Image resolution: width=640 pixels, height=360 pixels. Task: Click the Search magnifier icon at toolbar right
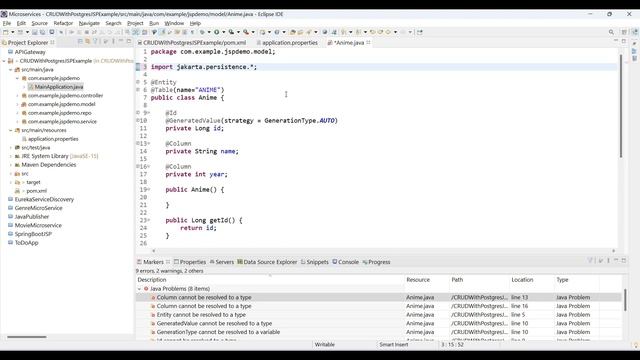(x=611, y=32)
